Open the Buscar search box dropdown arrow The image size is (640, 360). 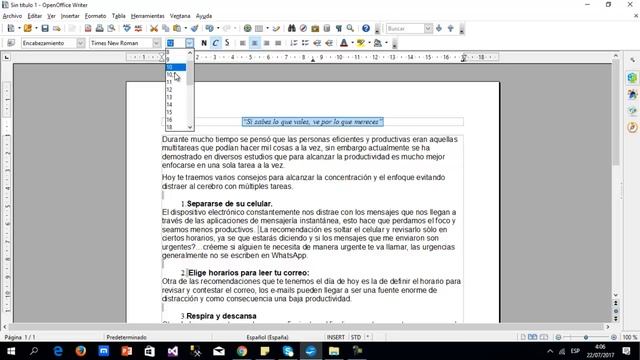click(428, 28)
